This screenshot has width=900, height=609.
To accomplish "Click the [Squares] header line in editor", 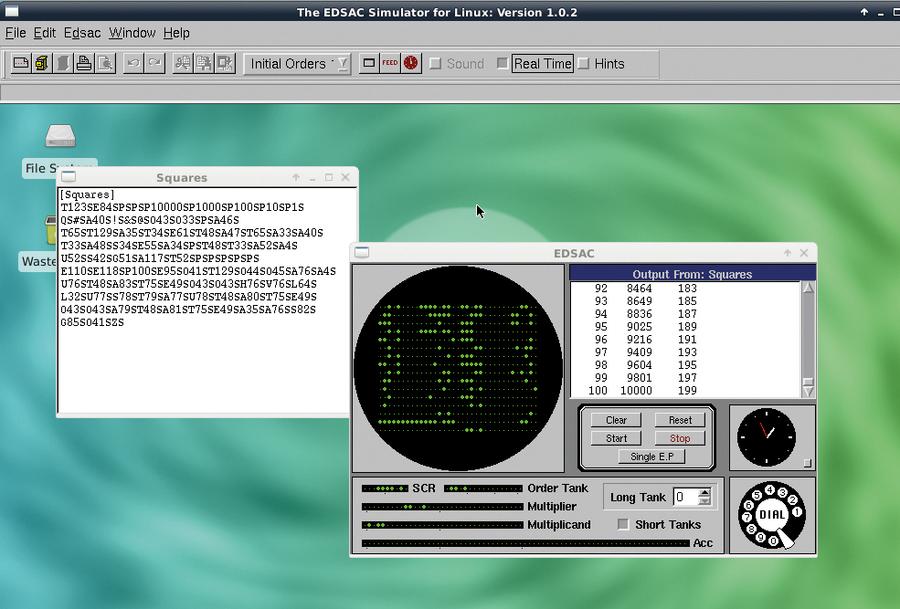I will pyautogui.click(x=87, y=195).
